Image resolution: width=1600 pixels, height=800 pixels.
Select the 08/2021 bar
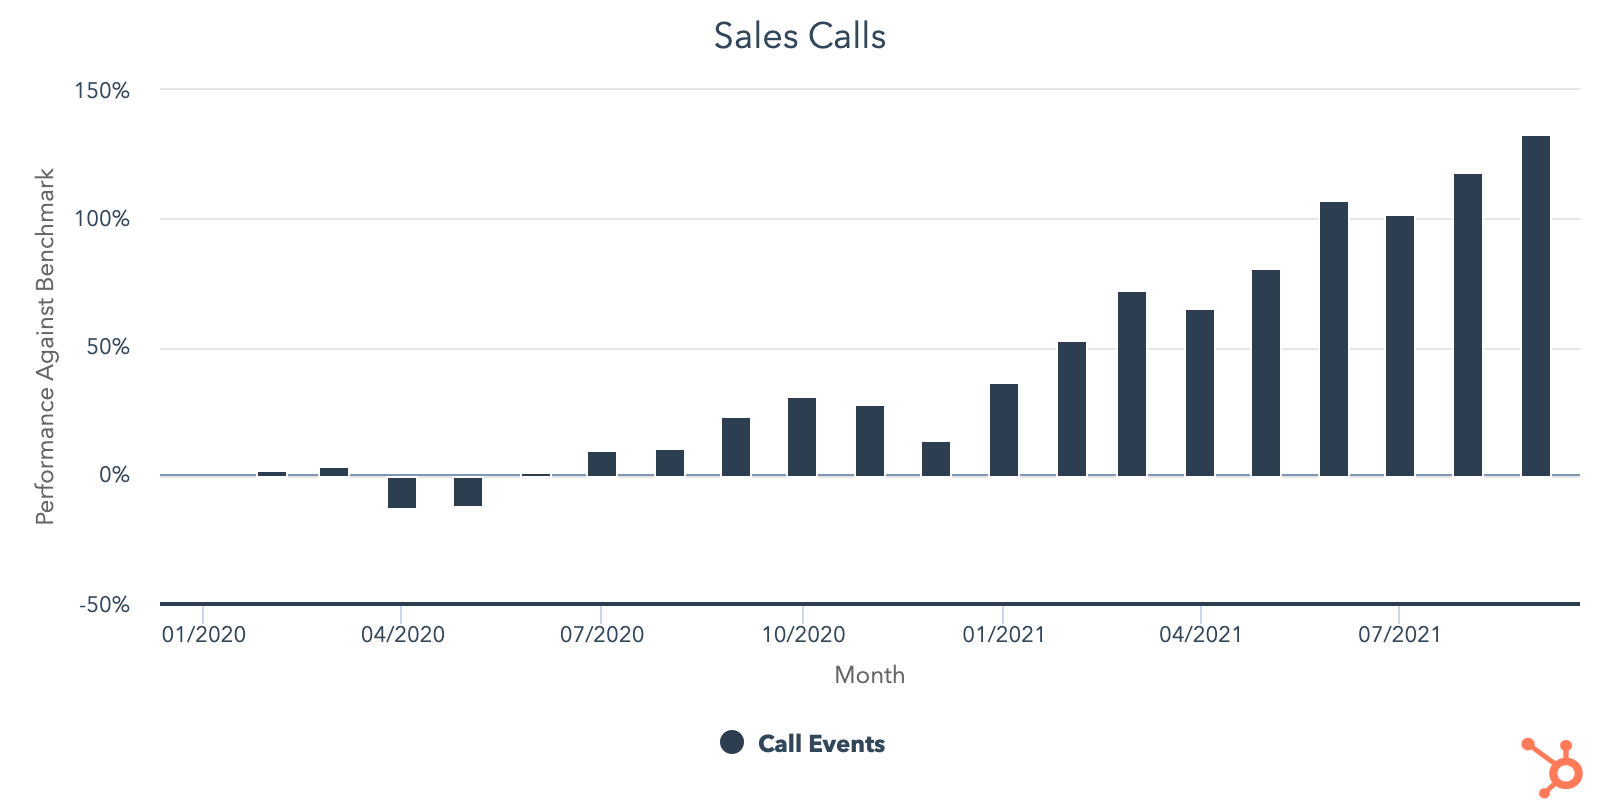[x=1468, y=325]
